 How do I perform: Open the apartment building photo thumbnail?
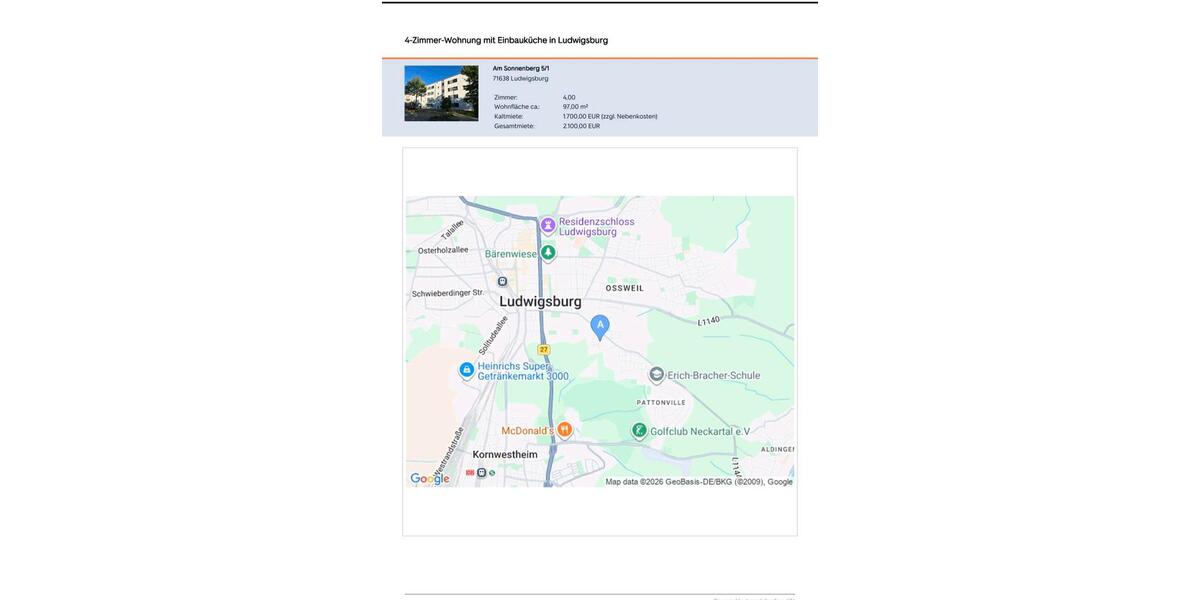click(441, 93)
